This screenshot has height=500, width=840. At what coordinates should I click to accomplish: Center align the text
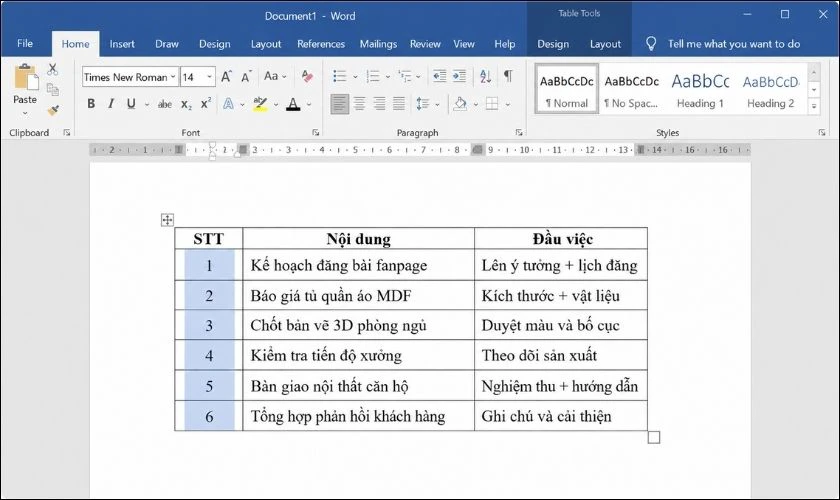tap(359, 104)
